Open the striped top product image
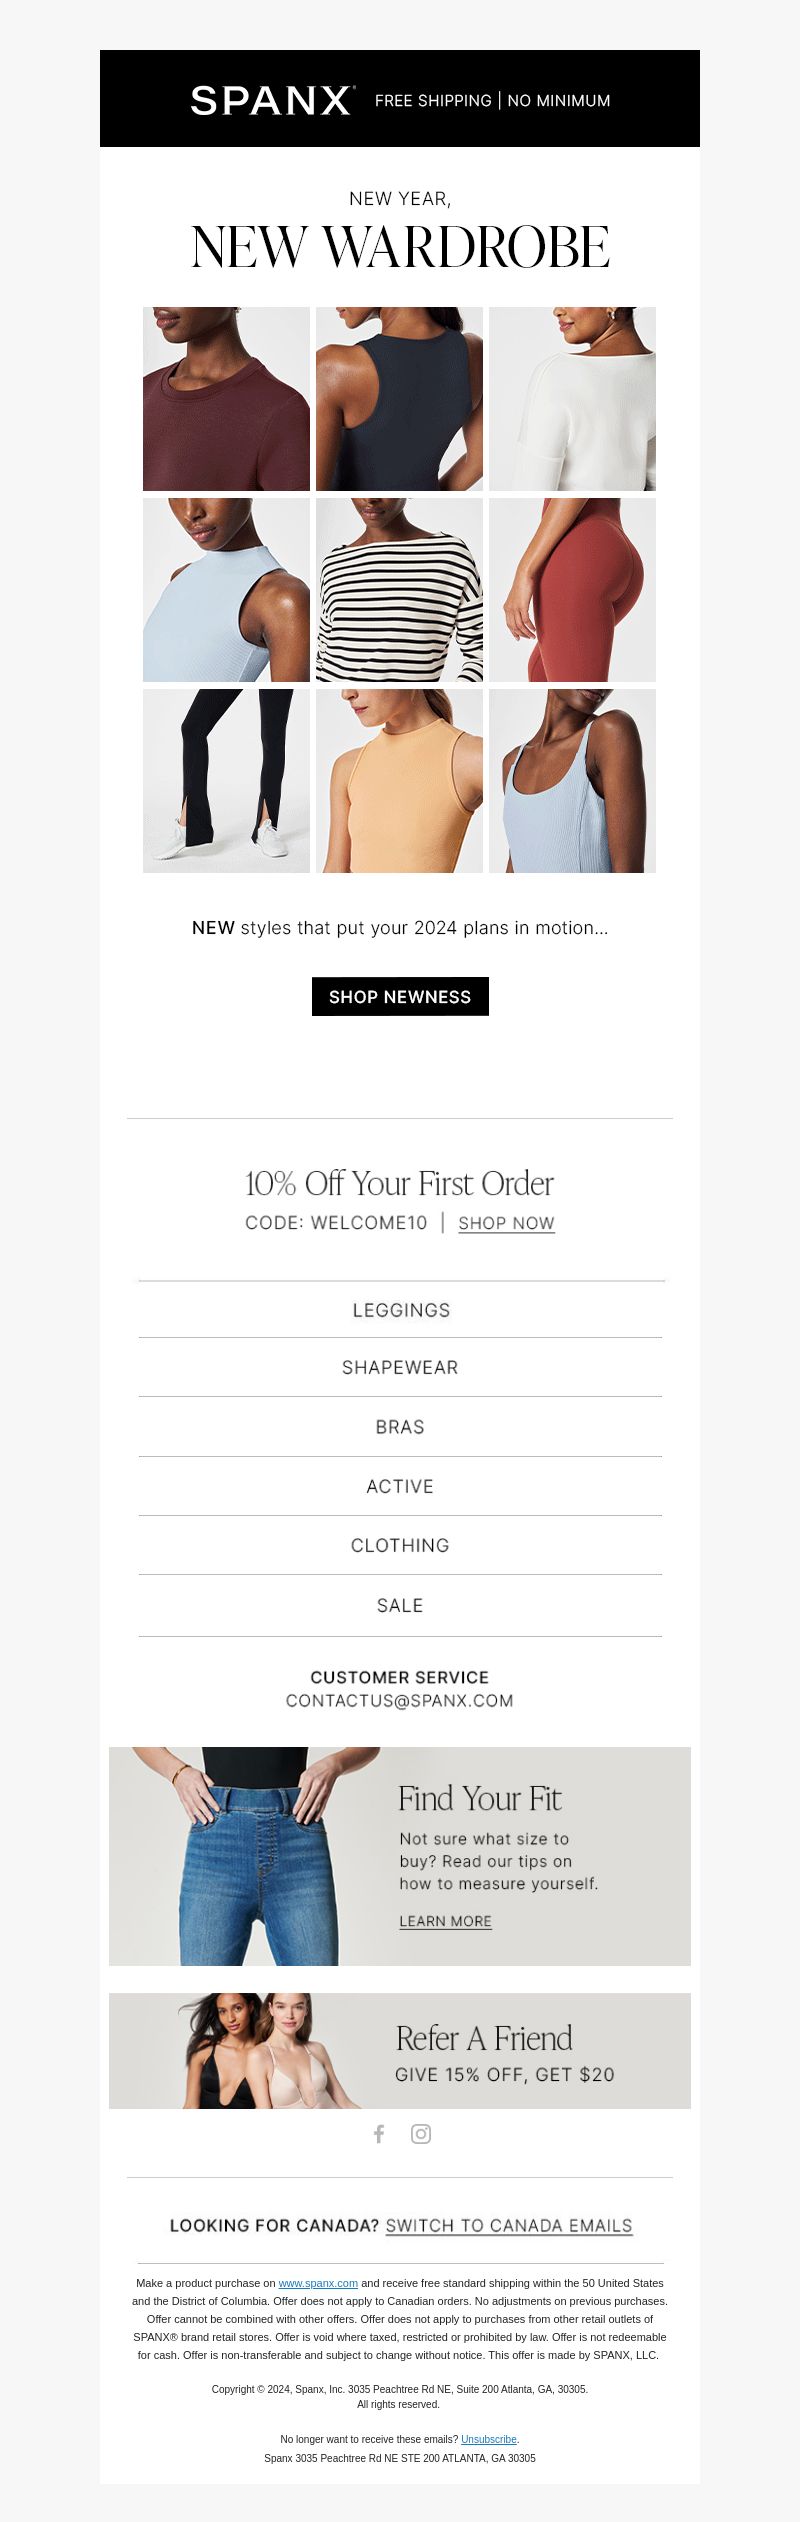Viewport: 800px width, 2522px height. pyautogui.click(x=399, y=590)
